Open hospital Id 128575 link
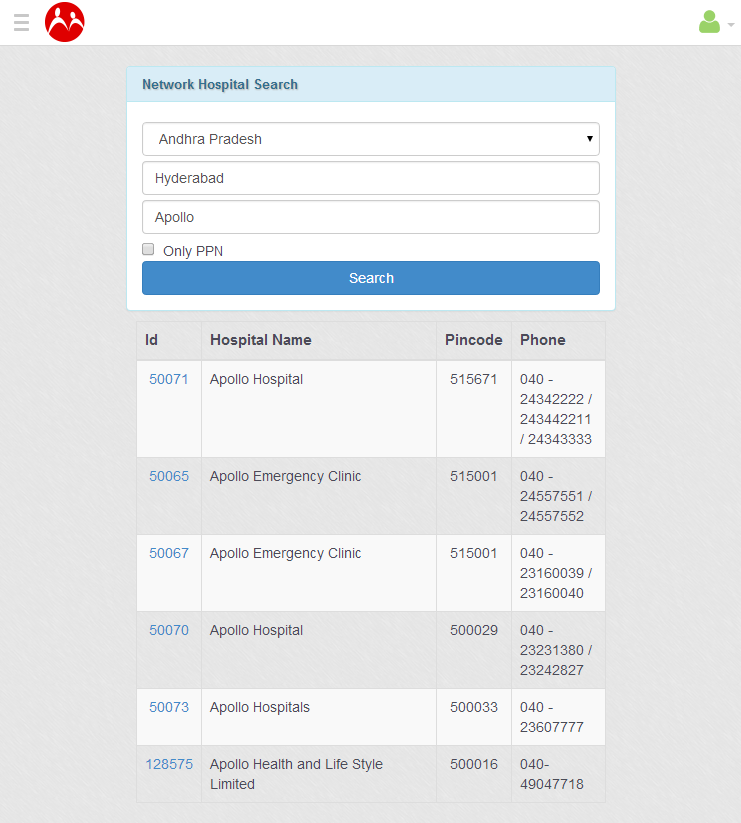Image resolution: width=741 pixels, height=823 pixels. pos(169,764)
